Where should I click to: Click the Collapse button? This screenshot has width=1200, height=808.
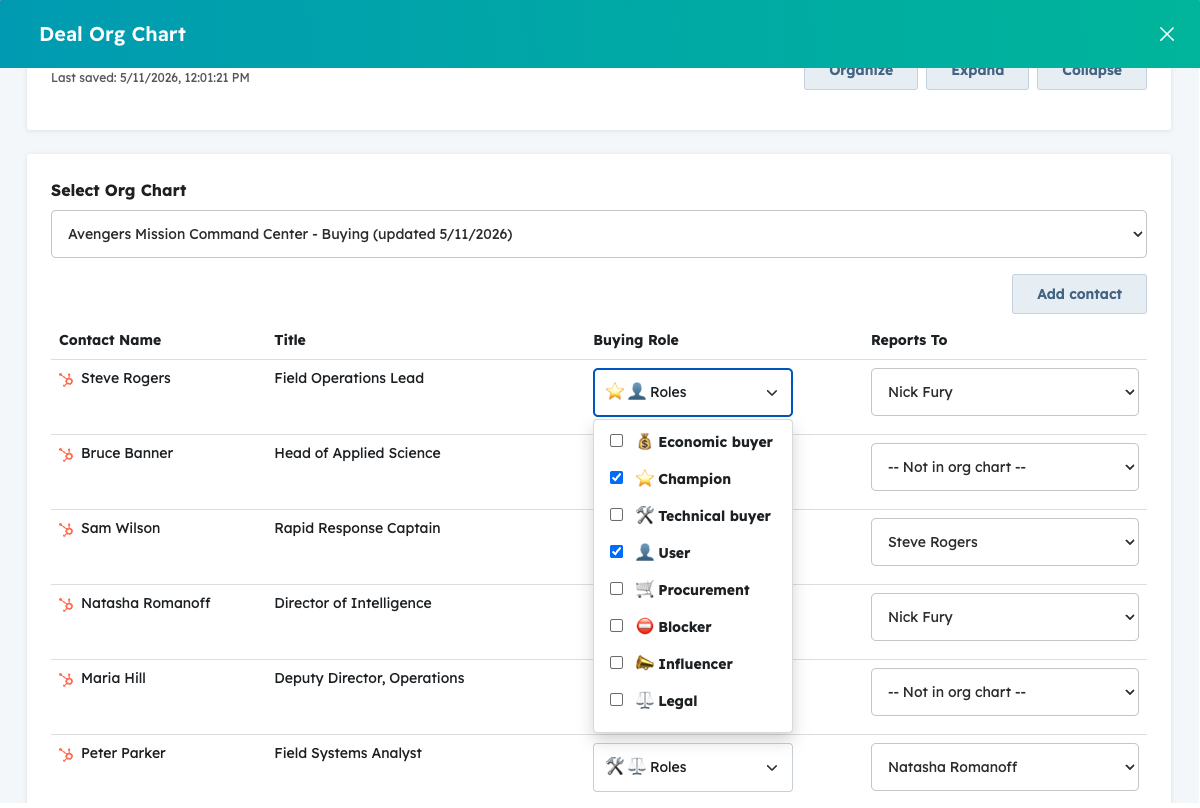[x=1092, y=78]
